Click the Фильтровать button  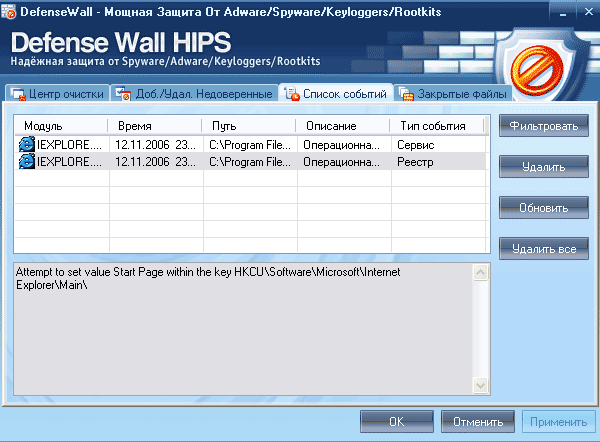click(x=543, y=126)
